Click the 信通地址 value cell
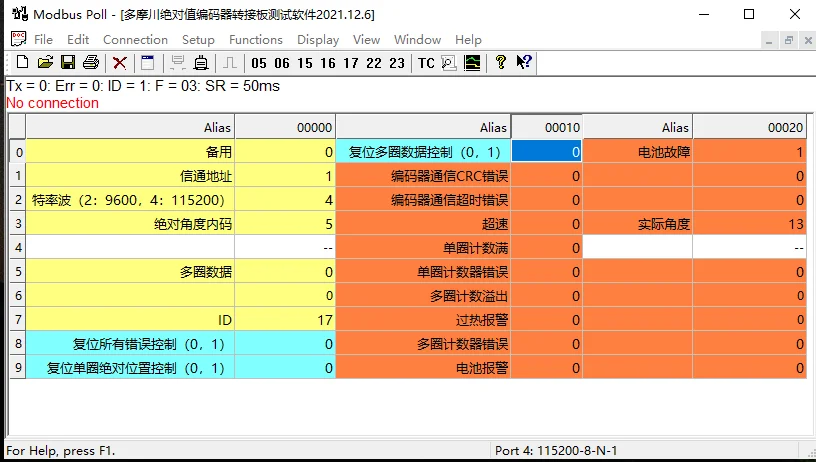Viewport: 816px width, 462px height. pyautogui.click(x=285, y=176)
